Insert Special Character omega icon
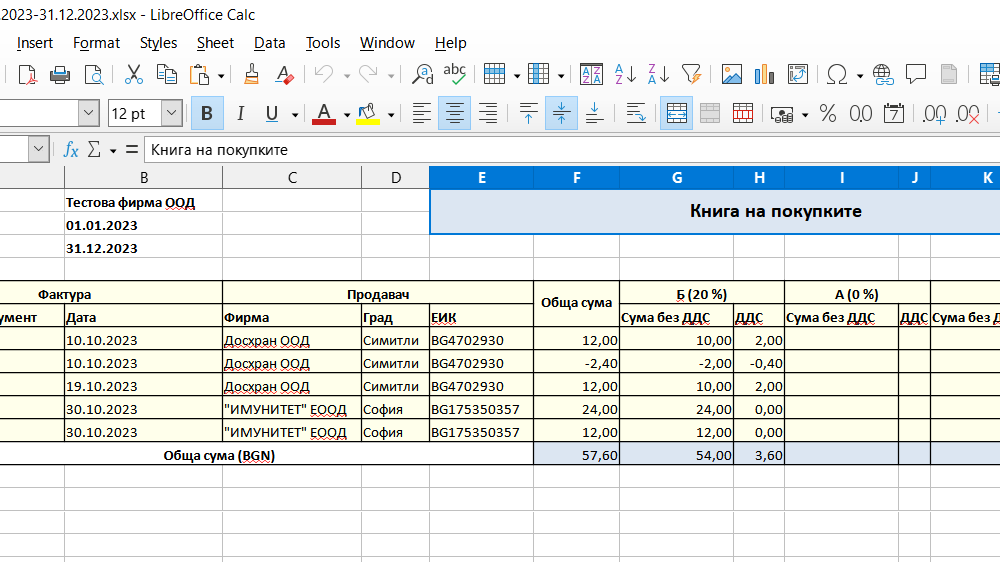Viewport: 1000px width, 562px height. pyautogui.click(x=837, y=75)
